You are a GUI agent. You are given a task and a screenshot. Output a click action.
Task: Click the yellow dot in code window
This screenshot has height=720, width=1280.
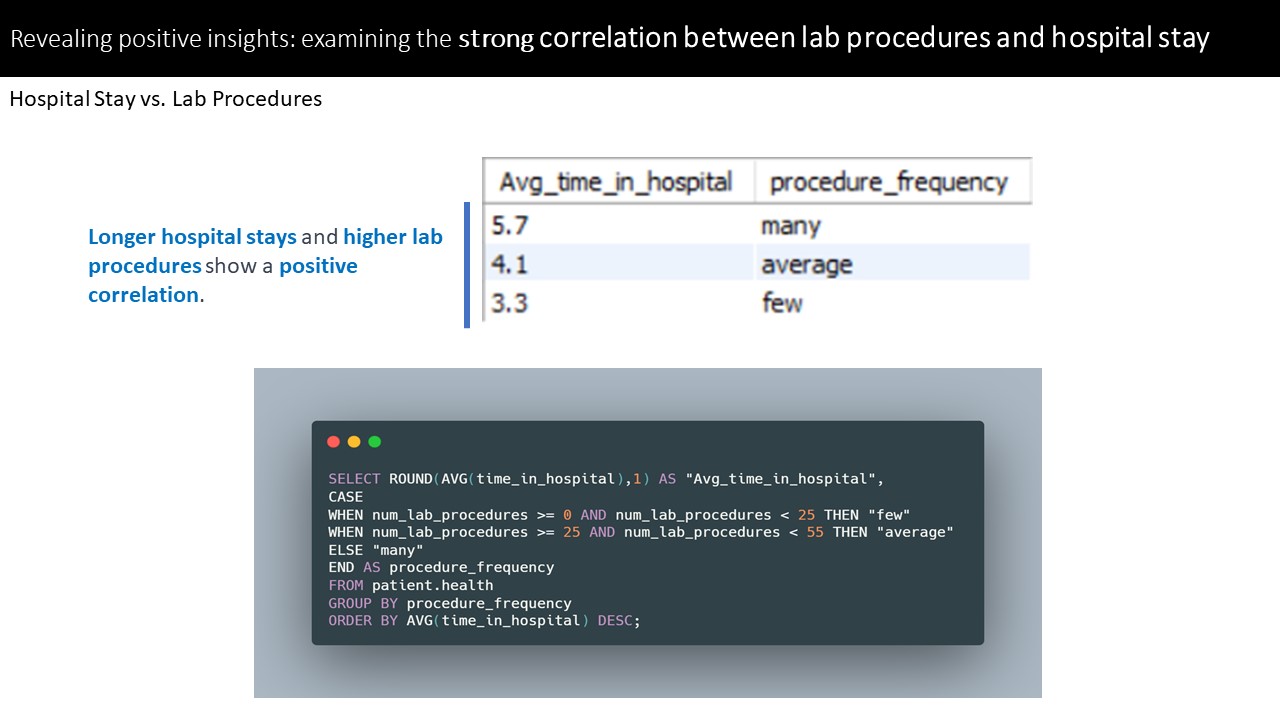pos(354,442)
